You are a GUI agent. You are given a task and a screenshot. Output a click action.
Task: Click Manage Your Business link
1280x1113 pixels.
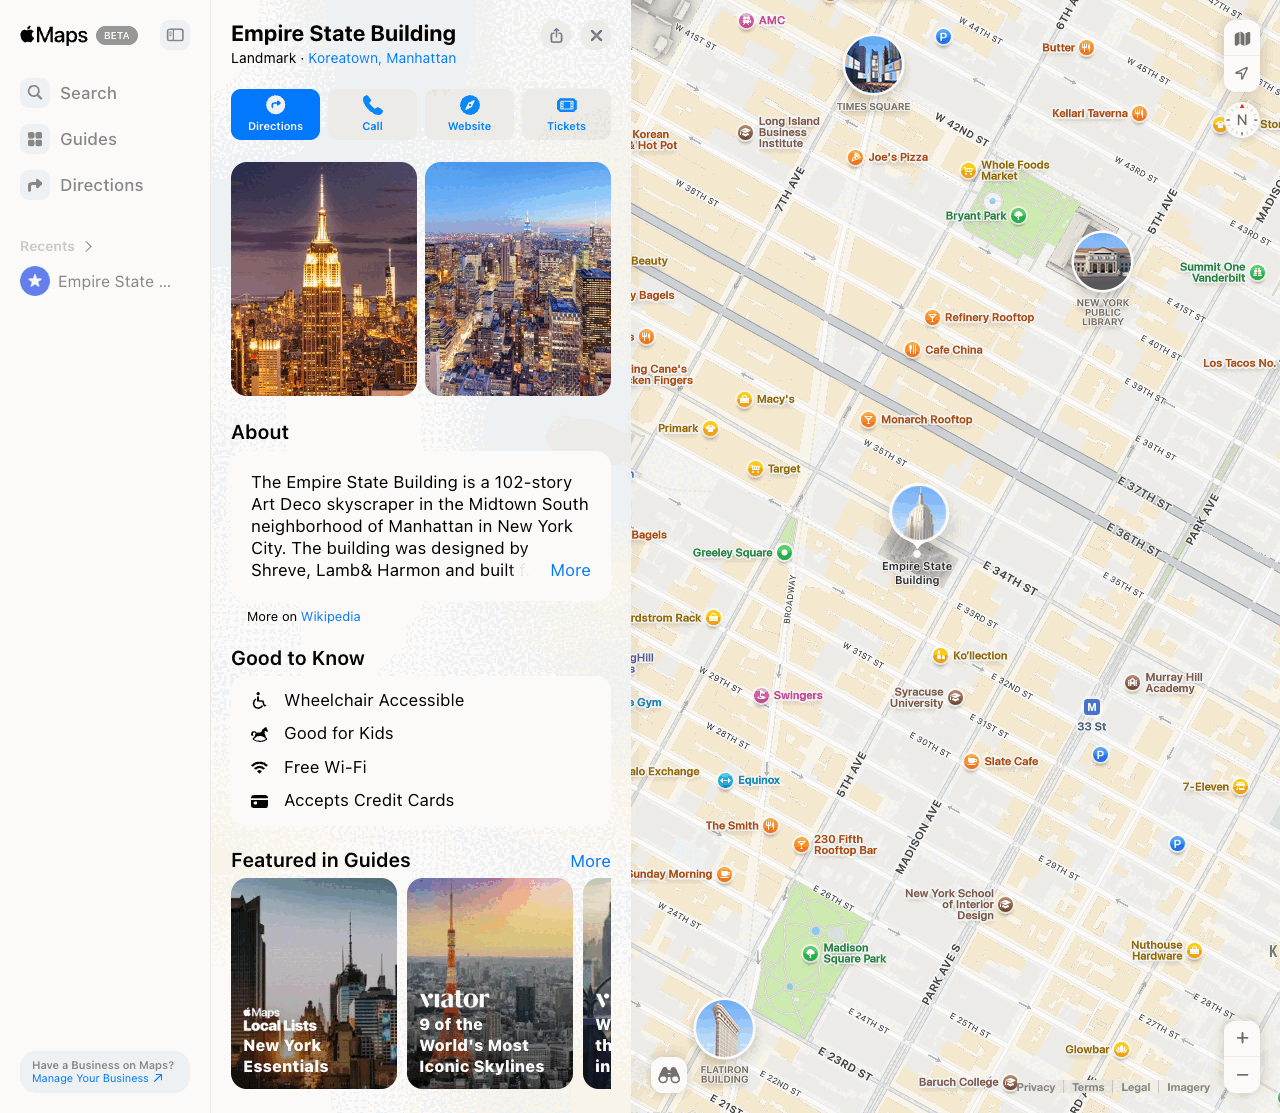(x=96, y=1078)
